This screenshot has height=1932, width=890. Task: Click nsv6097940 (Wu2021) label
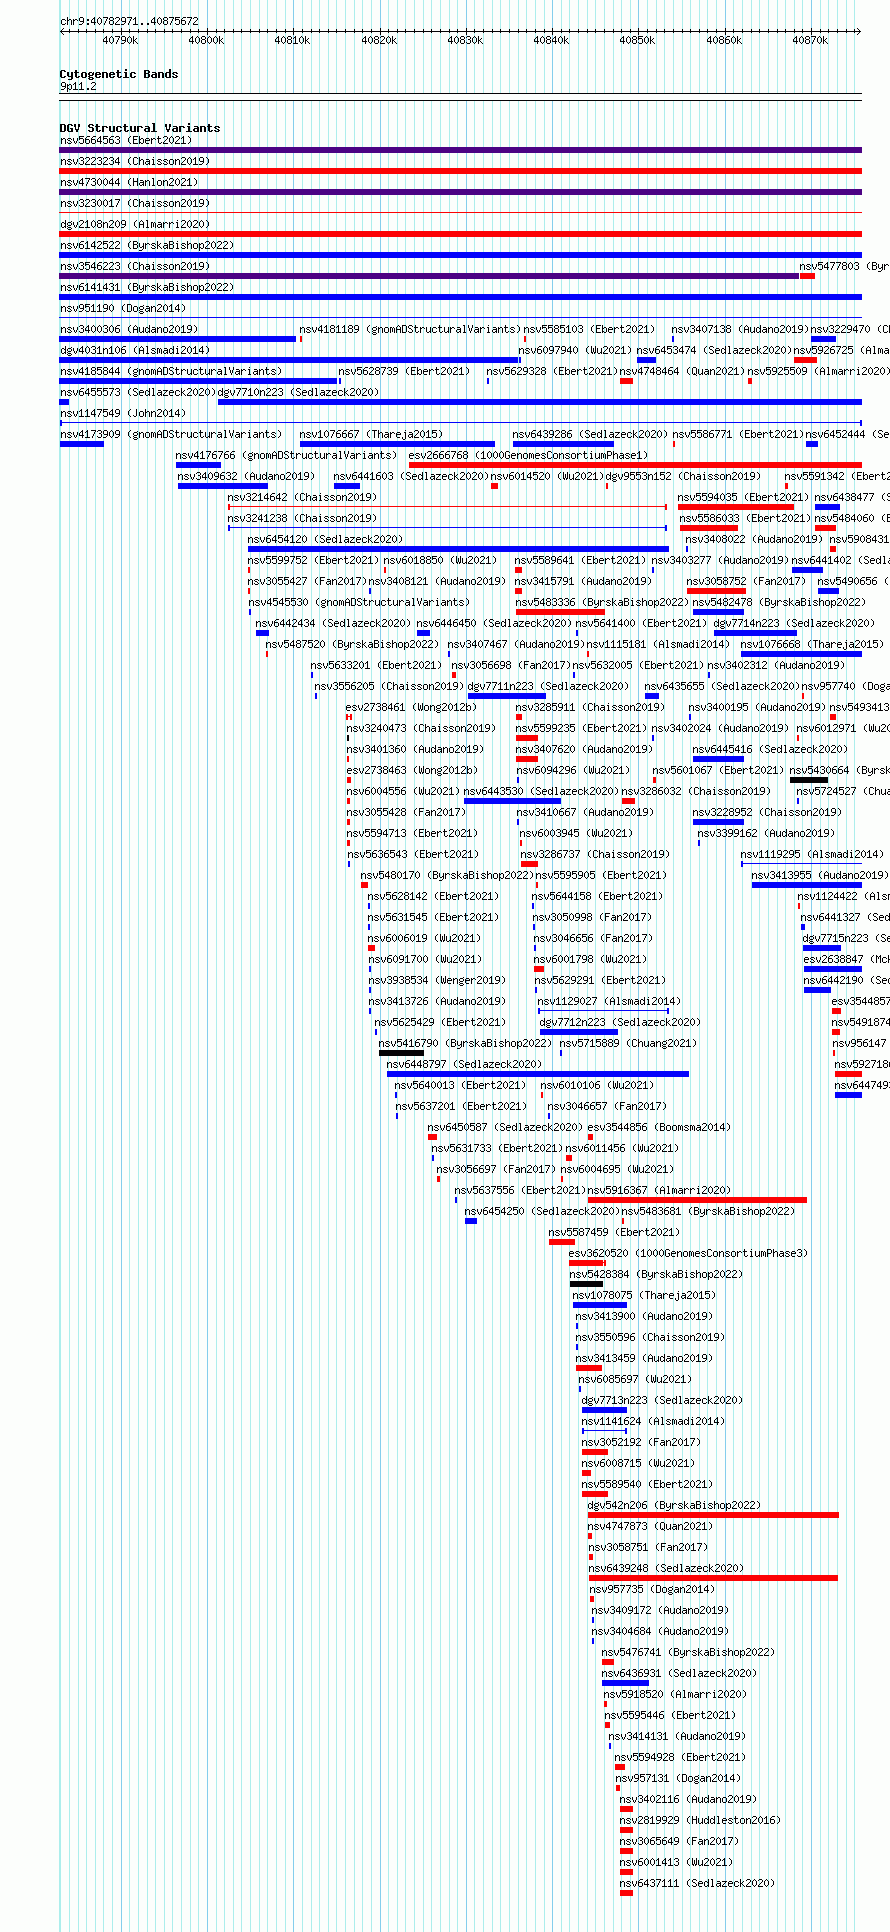tap(575, 351)
